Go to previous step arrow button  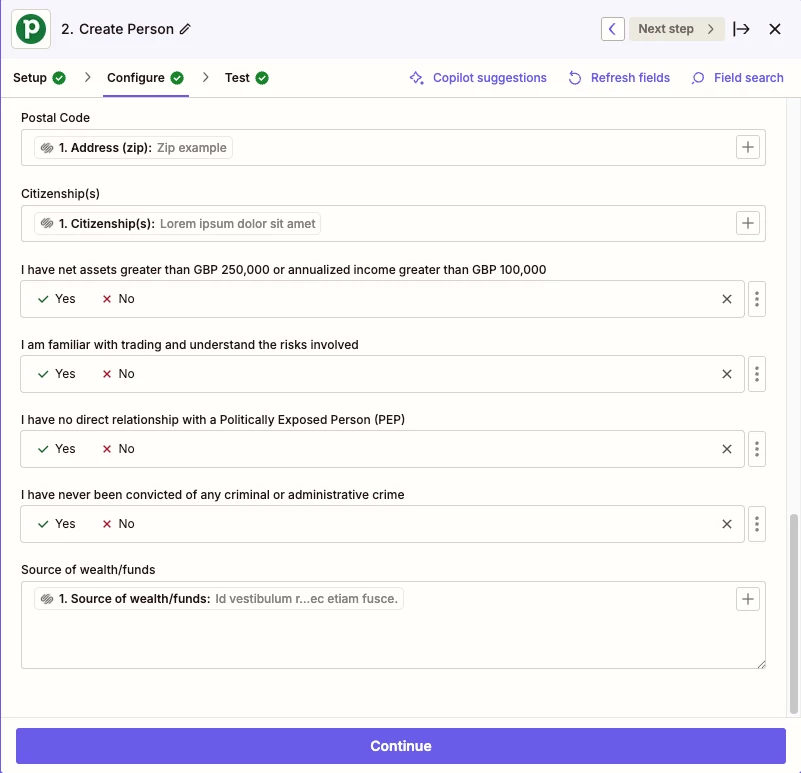612,29
